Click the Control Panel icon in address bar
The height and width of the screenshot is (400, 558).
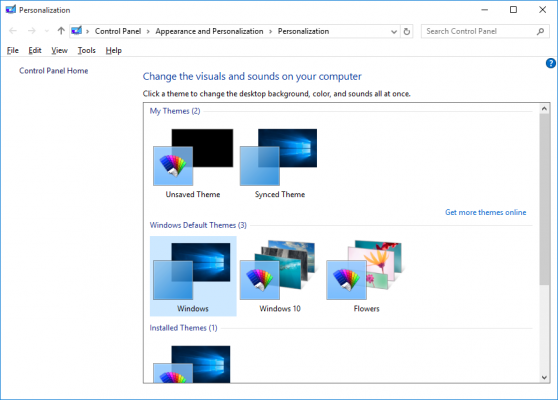click(x=76, y=31)
